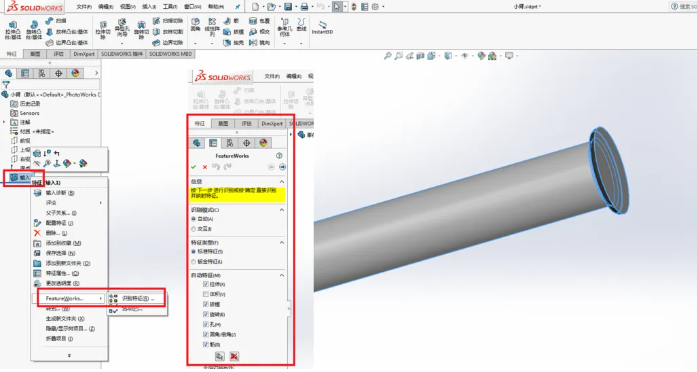Click Zoom to Fit in the heads-up view toolbar
The width and height of the screenshot is (697, 372).
click(x=388, y=56)
